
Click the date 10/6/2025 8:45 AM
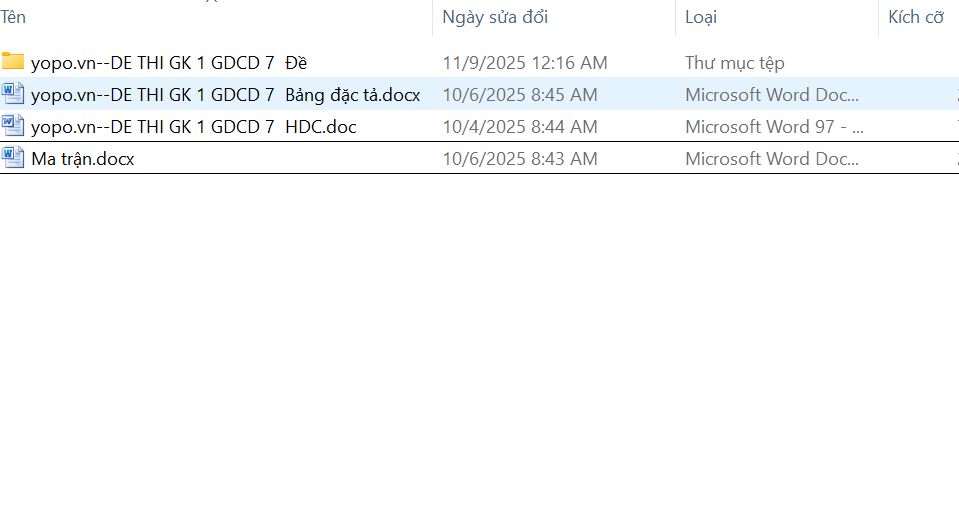point(519,95)
